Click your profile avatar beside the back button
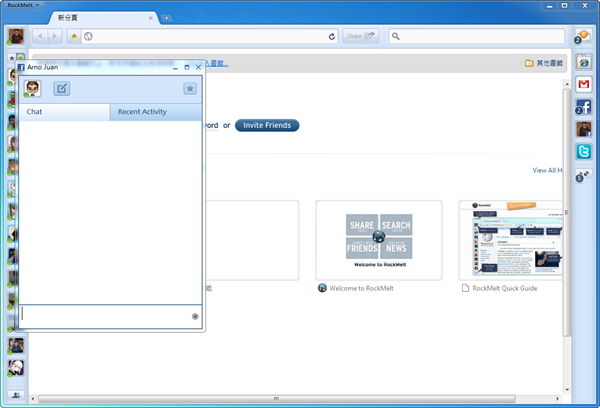The height and width of the screenshot is (408, 600). [x=16, y=36]
